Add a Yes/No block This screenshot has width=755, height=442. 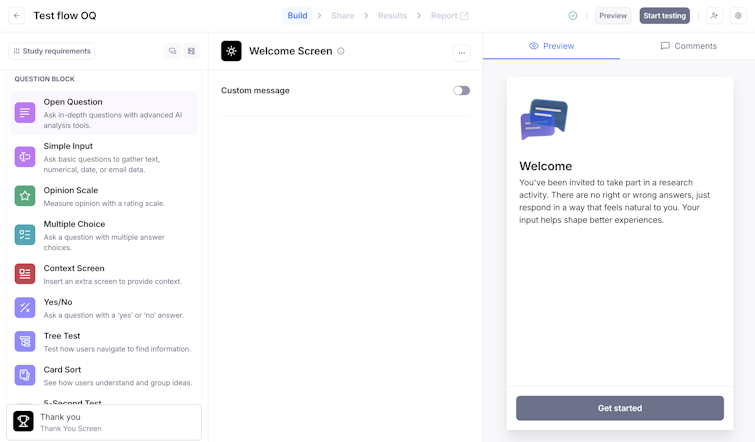104,308
